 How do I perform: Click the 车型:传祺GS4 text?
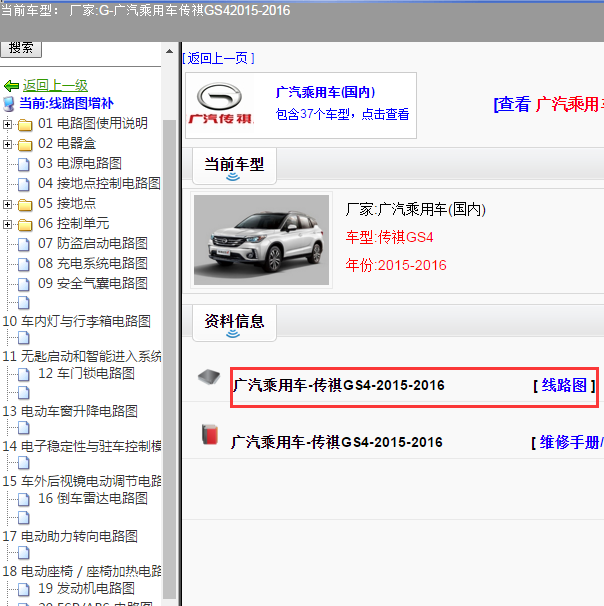(390, 237)
